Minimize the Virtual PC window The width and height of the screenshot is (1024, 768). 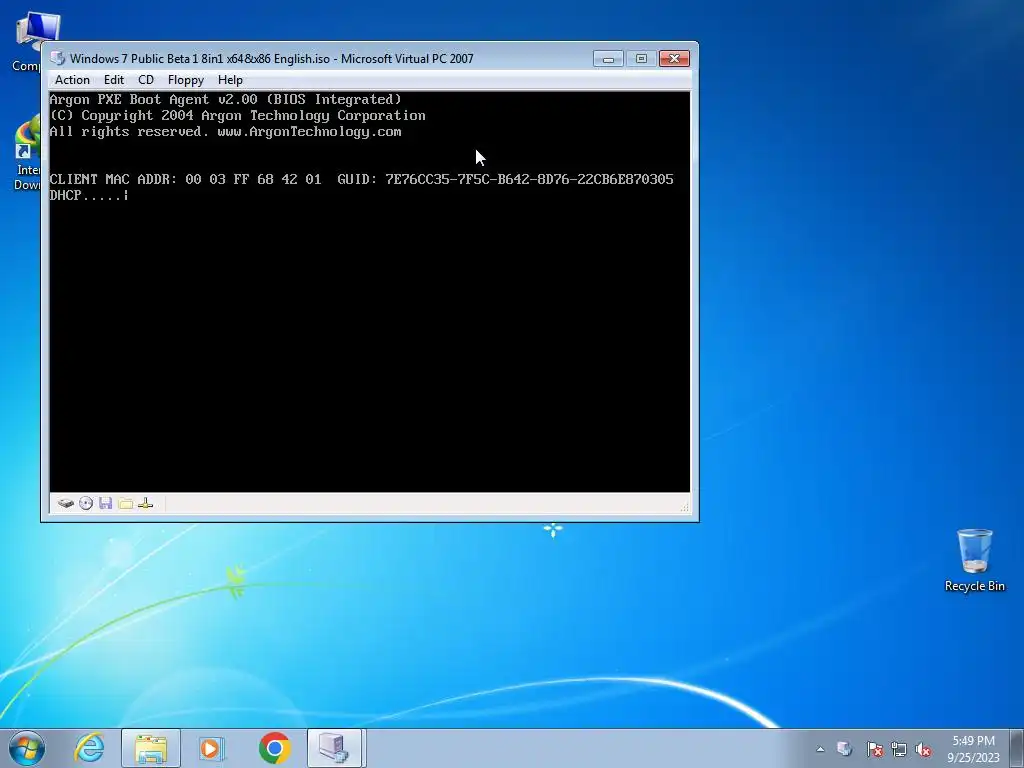[608, 59]
